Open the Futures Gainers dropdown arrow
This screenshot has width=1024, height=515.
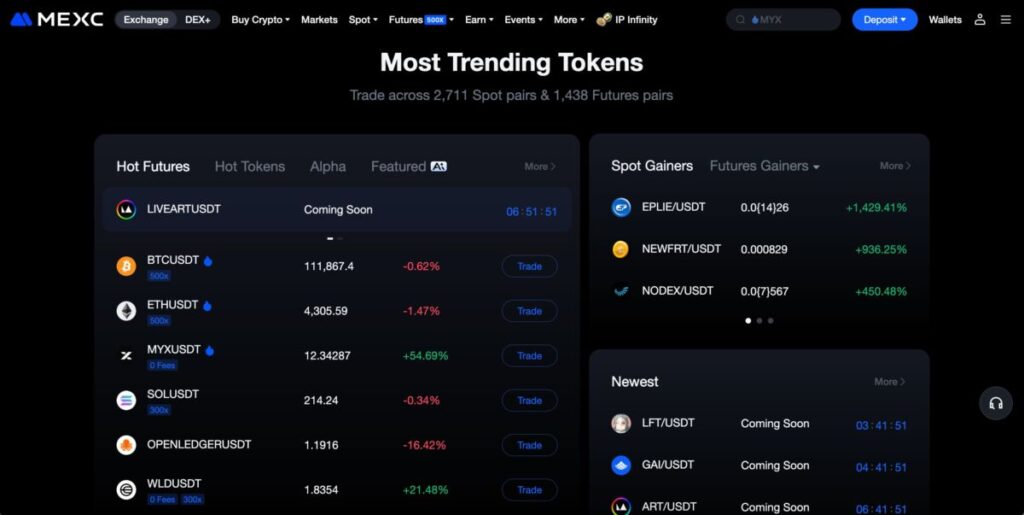pos(816,167)
